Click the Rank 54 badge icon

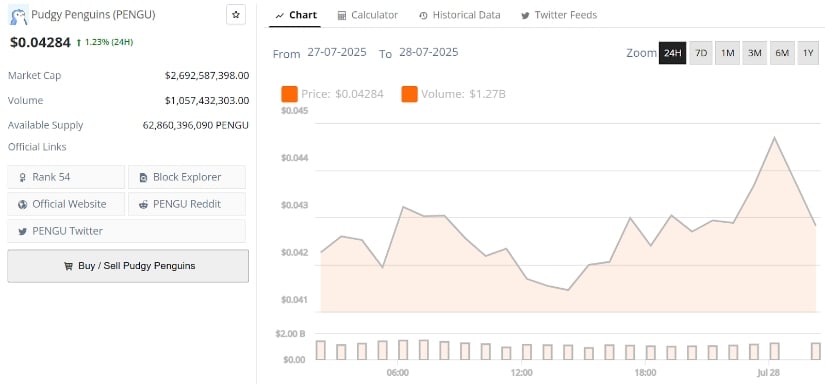23,178
